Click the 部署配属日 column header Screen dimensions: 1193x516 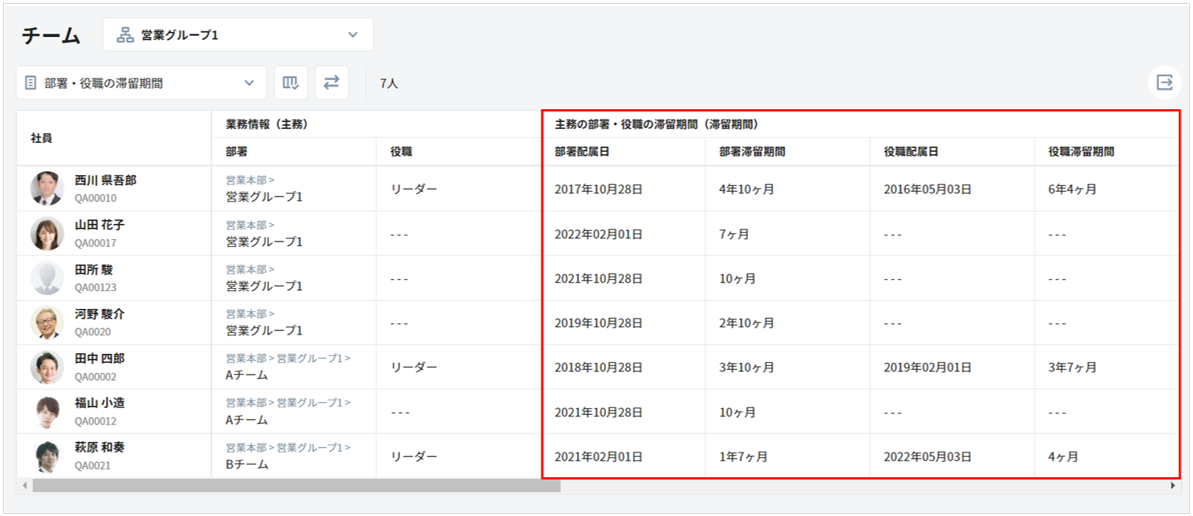582,152
